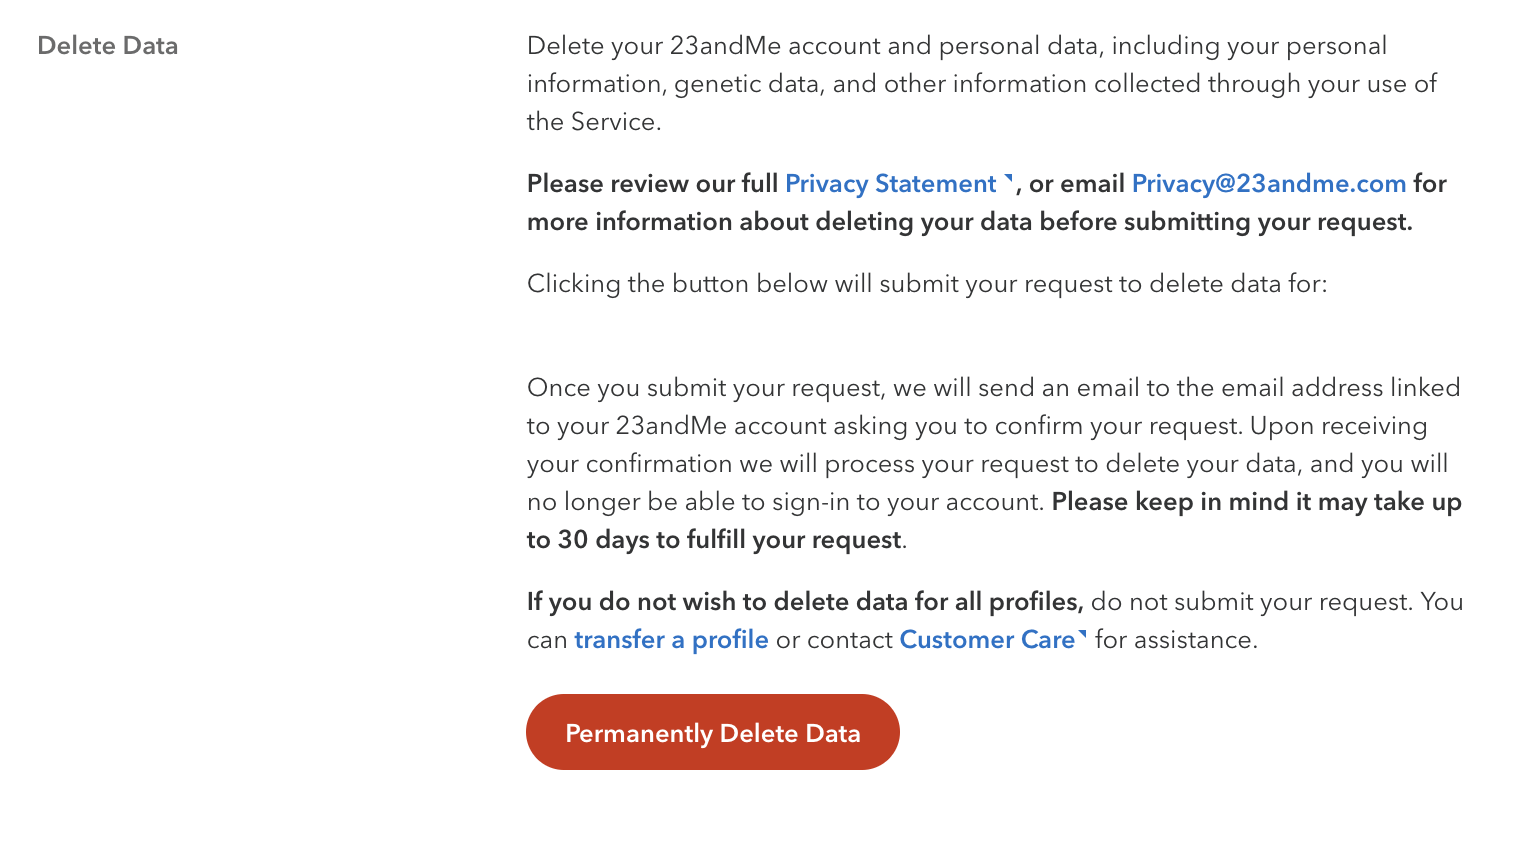This screenshot has height=852, width=1518.
Task: Click bold 'If you do not wish to delete' text
Action: point(805,602)
